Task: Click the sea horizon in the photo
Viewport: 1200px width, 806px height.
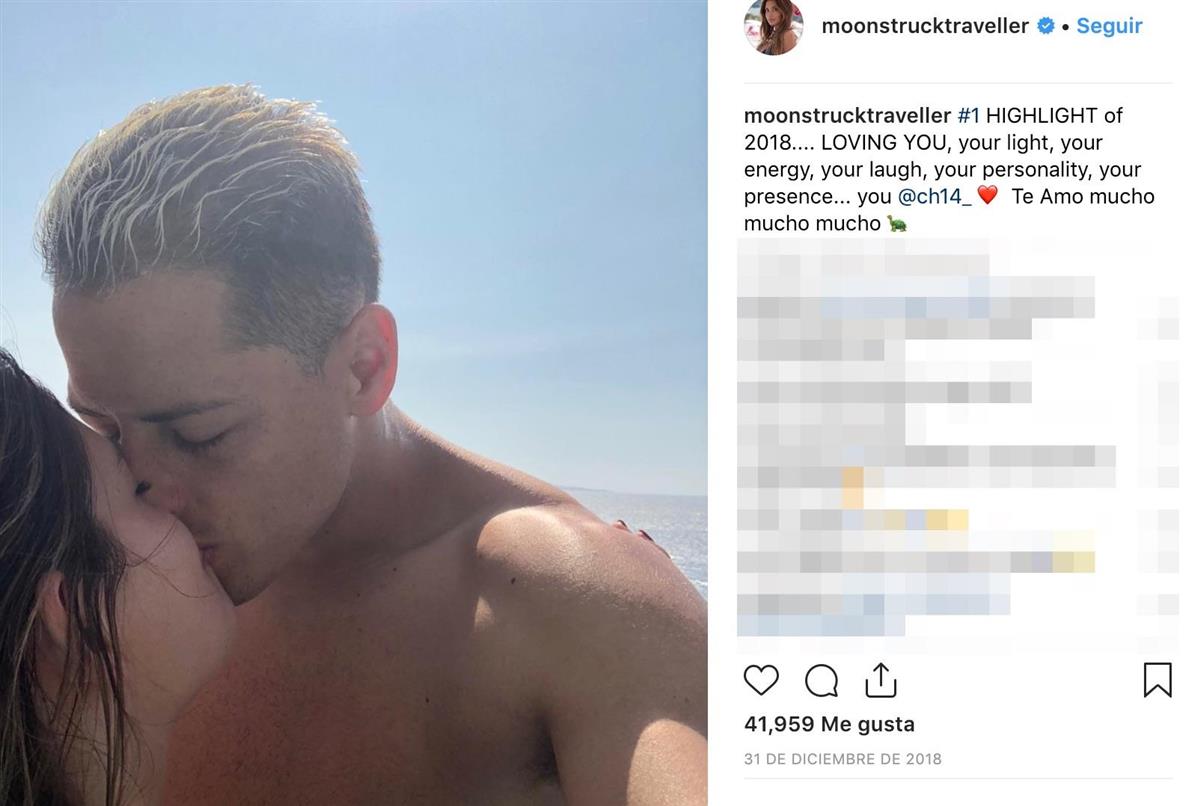Action: pos(640,490)
